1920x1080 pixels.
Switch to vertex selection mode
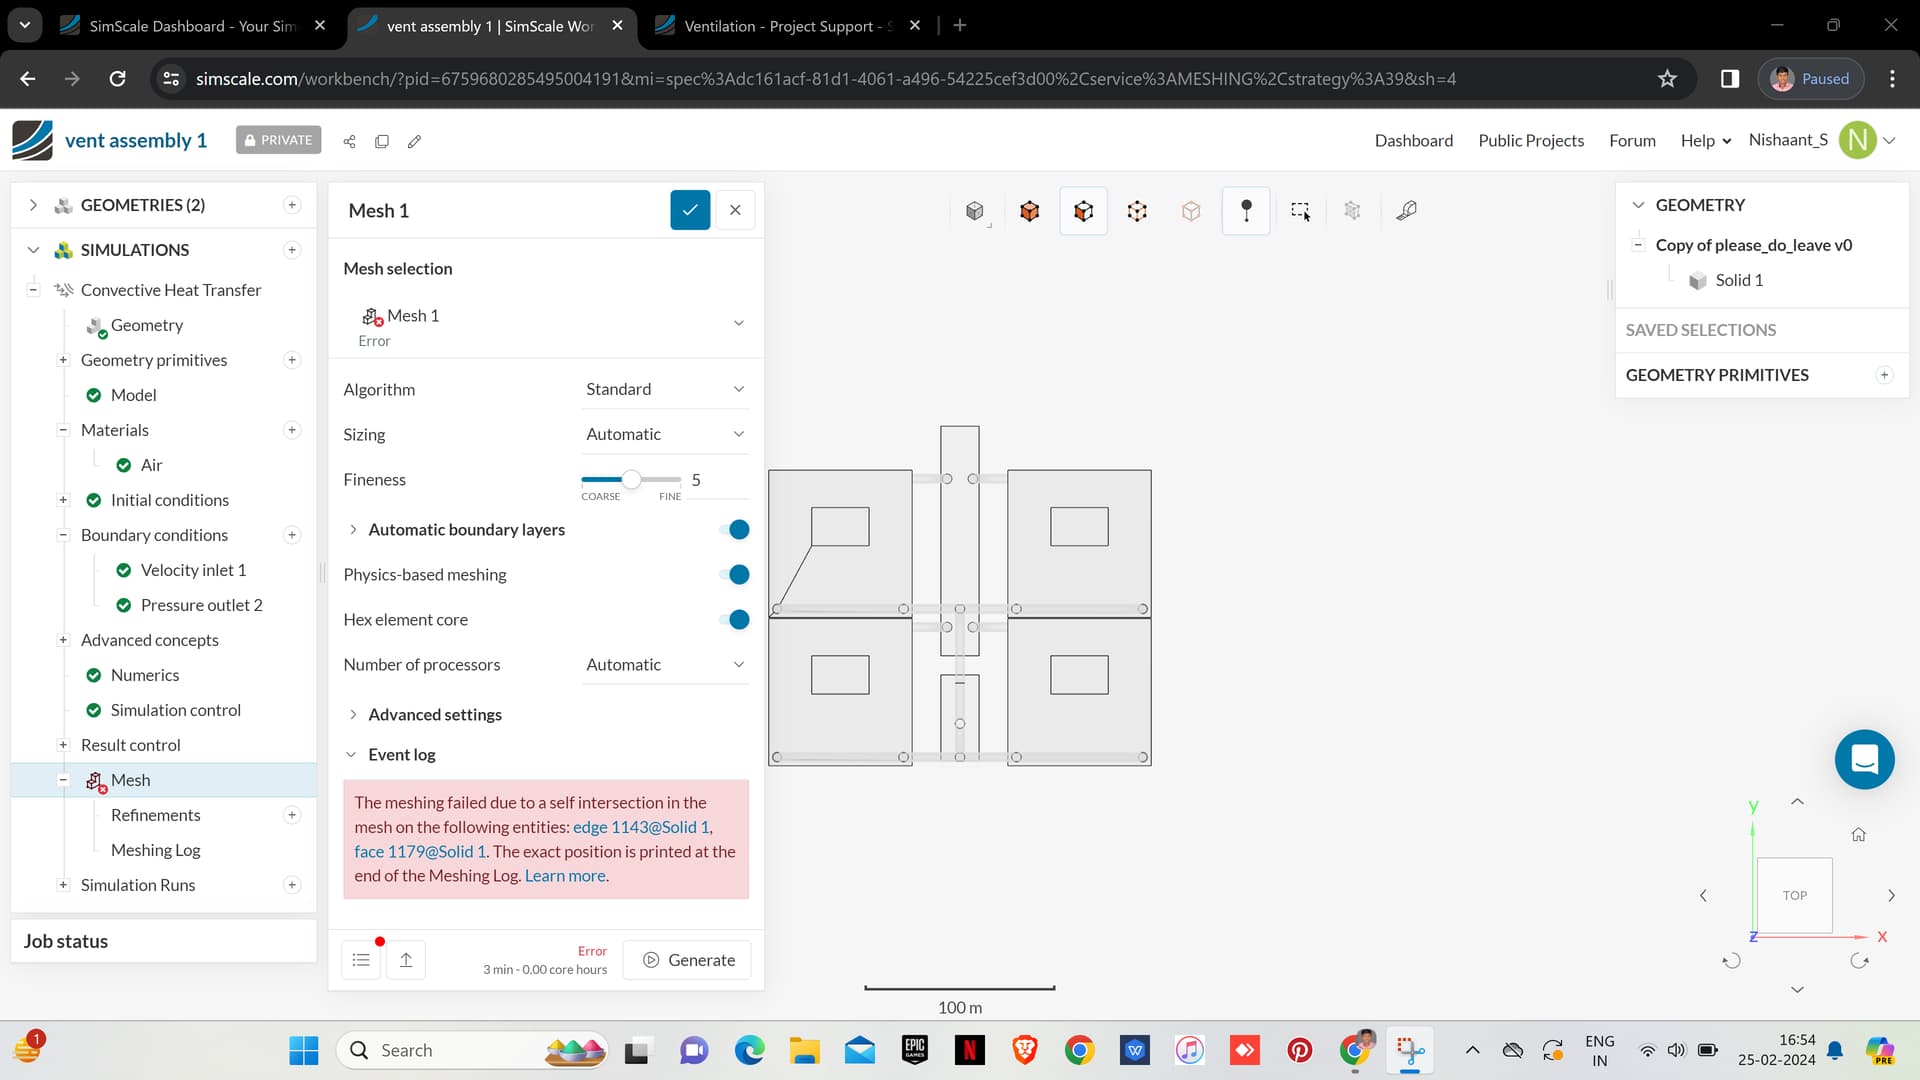point(1136,211)
